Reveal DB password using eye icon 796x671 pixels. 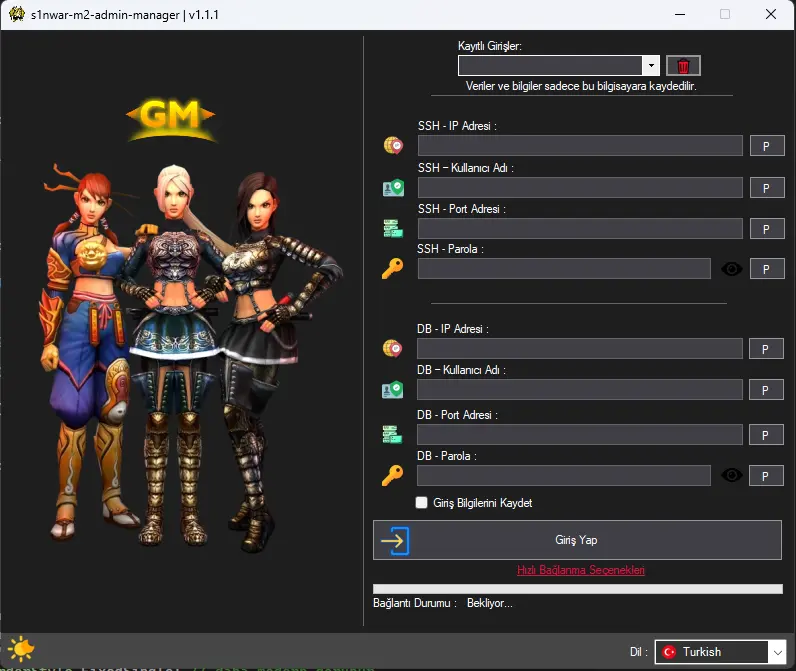pos(732,475)
